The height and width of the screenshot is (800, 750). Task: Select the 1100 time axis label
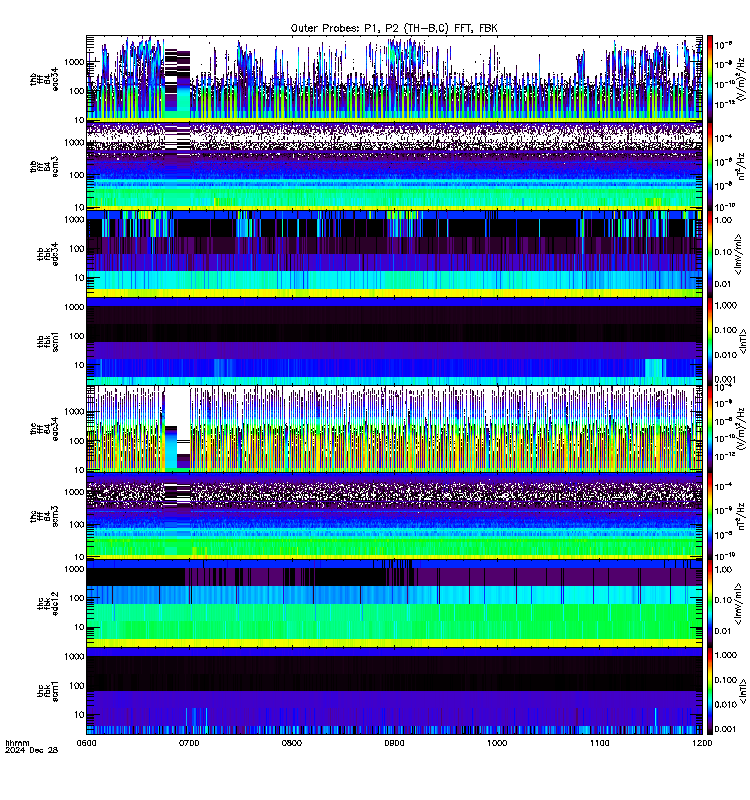click(599, 743)
